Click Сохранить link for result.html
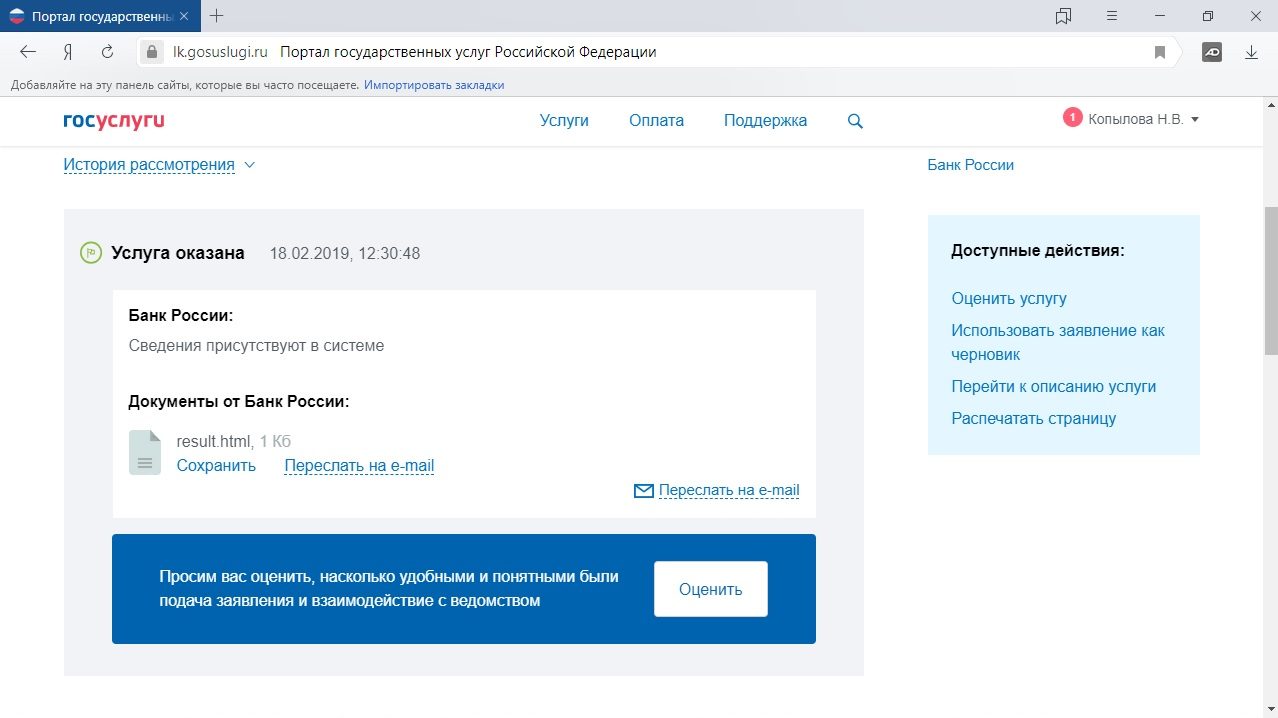The image size is (1278, 718). (x=216, y=465)
